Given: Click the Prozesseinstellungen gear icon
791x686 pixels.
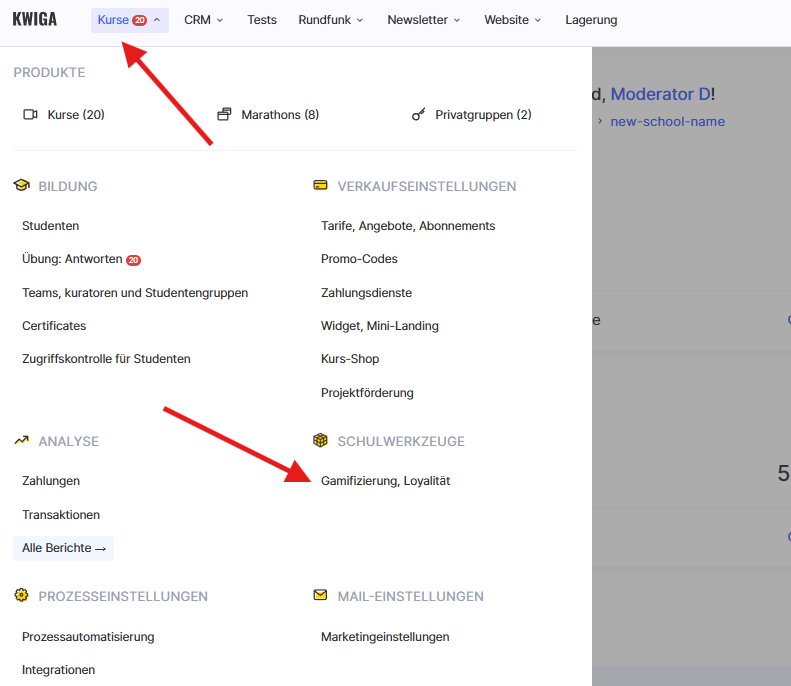Looking at the screenshot, I should (22, 596).
